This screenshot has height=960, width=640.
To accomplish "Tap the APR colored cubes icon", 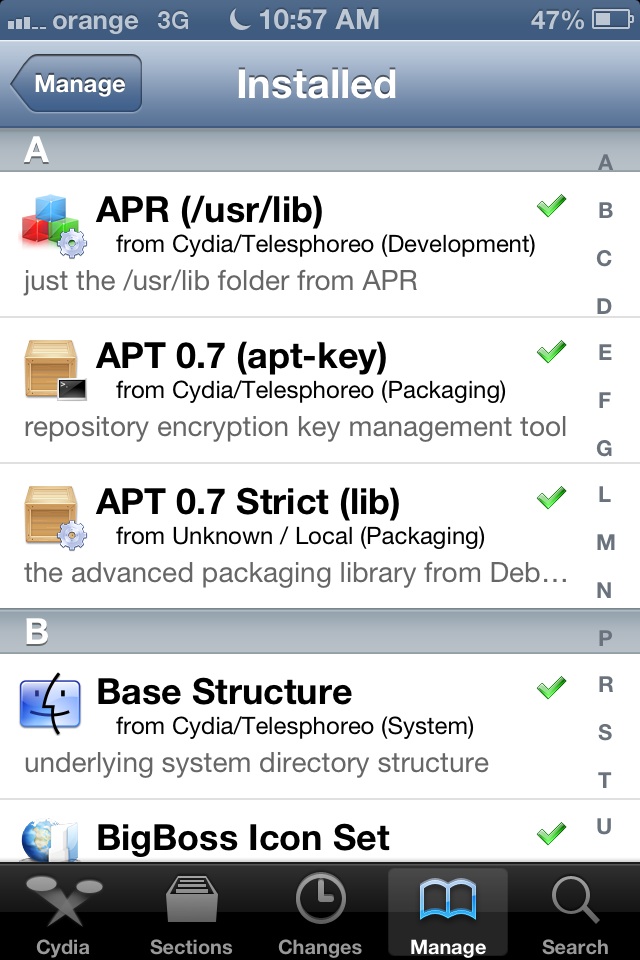I will point(53,226).
